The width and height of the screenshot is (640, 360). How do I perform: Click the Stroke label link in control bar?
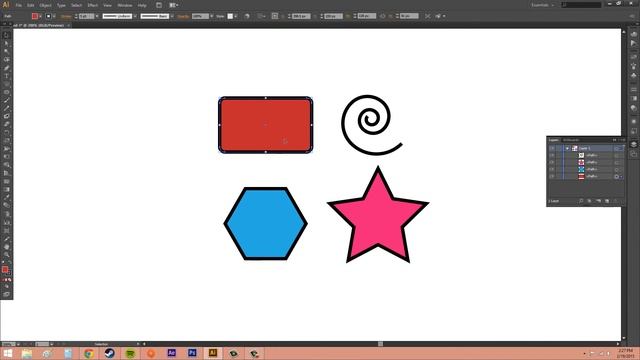66,16
